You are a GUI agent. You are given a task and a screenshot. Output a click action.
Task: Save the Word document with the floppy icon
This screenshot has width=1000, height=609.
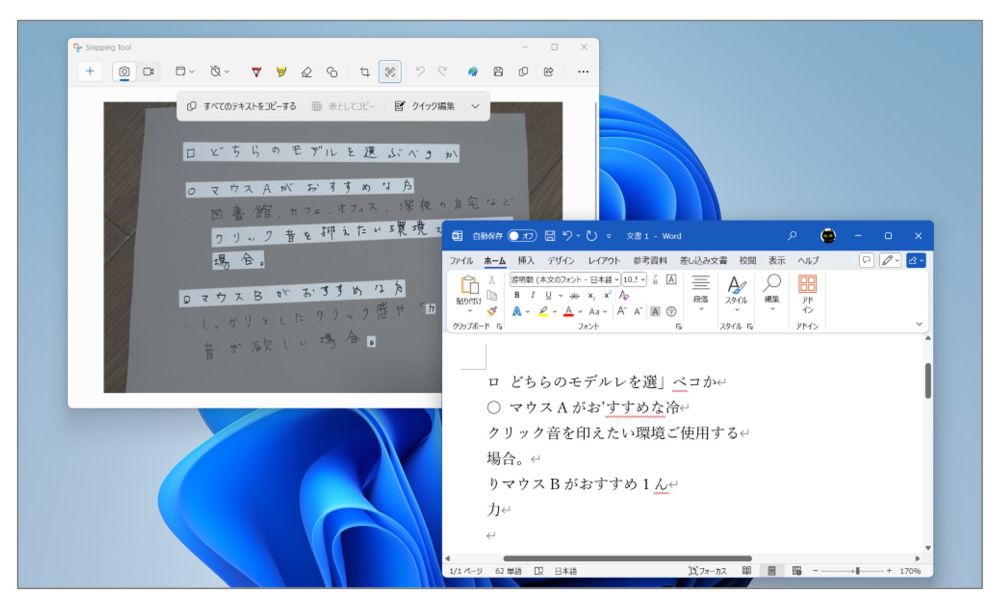pyautogui.click(x=550, y=236)
